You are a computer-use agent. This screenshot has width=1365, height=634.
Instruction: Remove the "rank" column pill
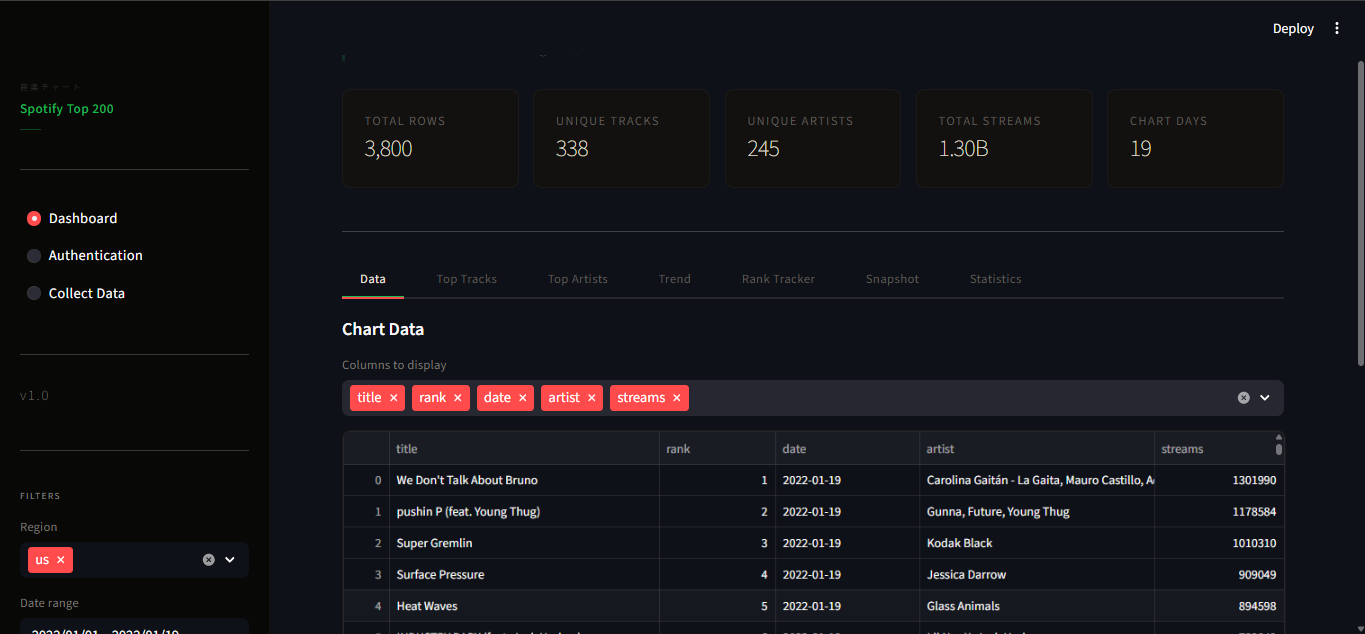457,397
